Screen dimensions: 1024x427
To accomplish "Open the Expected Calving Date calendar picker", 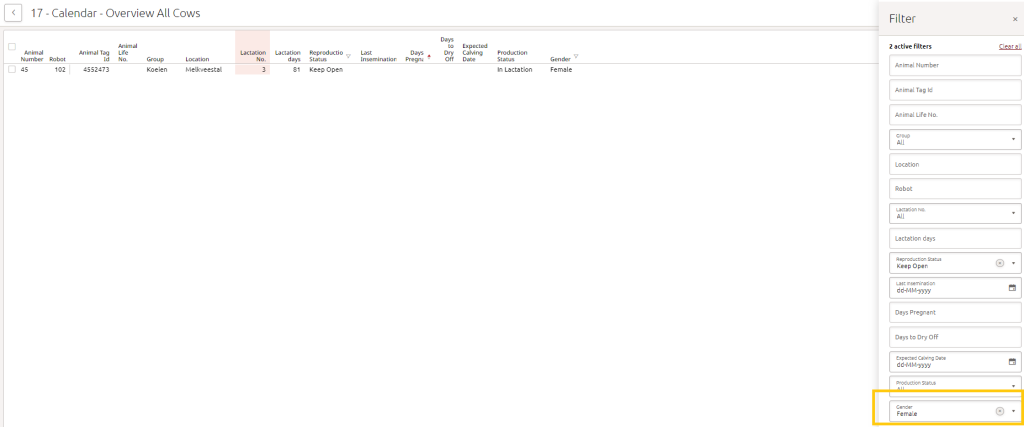I will [x=1012, y=361].
